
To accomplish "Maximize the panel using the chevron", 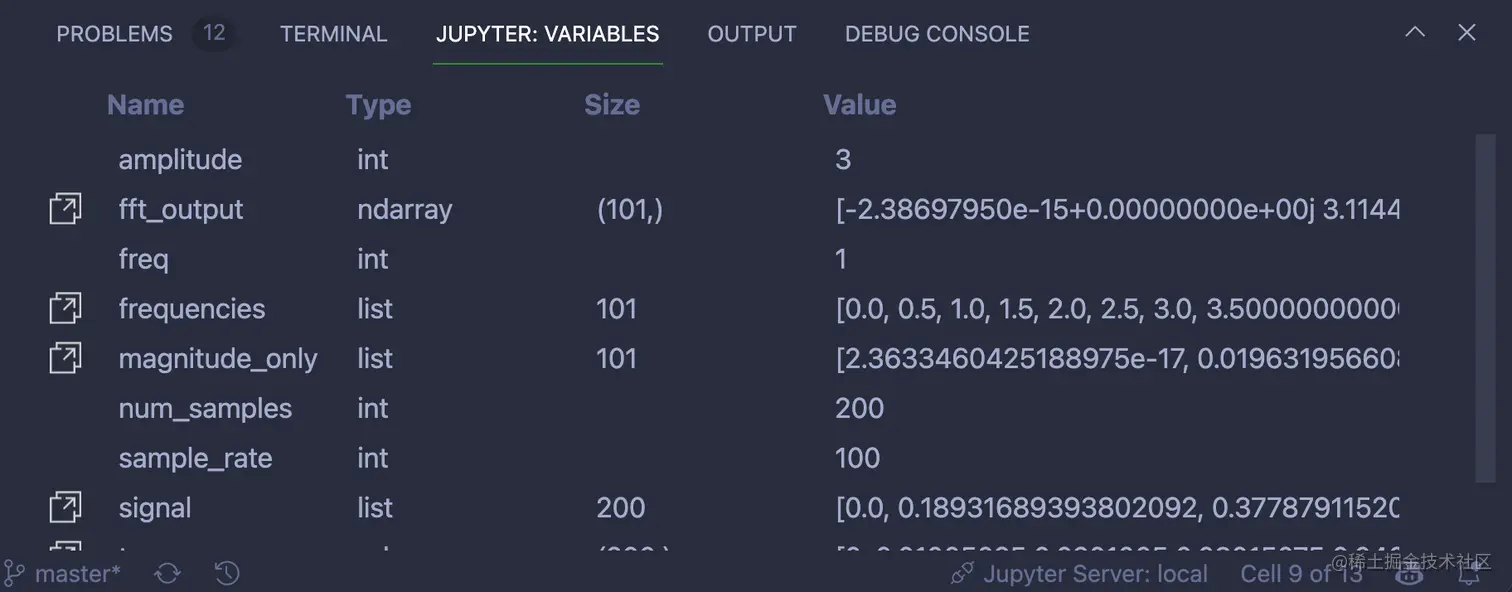I will (x=1414, y=32).
